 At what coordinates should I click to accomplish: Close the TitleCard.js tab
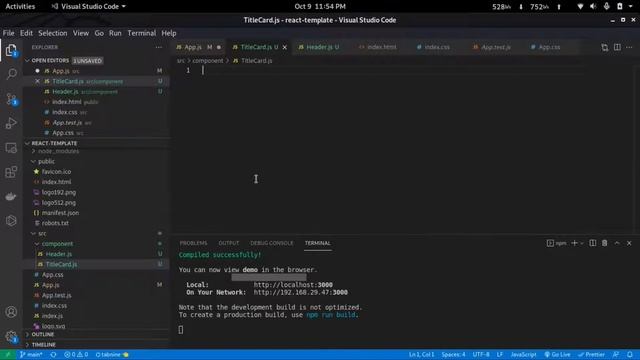tap(284, 47)
